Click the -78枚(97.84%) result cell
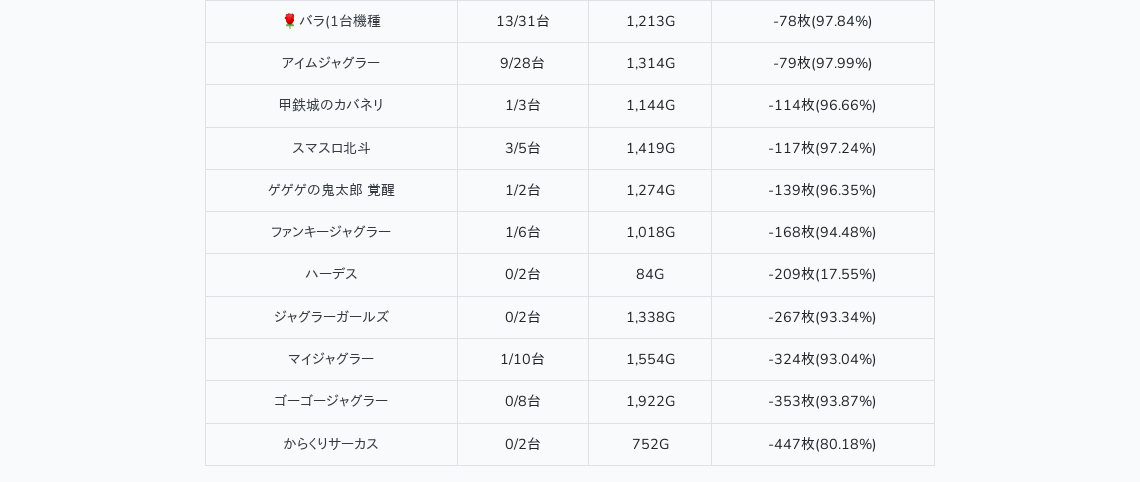The width and height of the screenshot is (1140, 482). click(822, 21)
